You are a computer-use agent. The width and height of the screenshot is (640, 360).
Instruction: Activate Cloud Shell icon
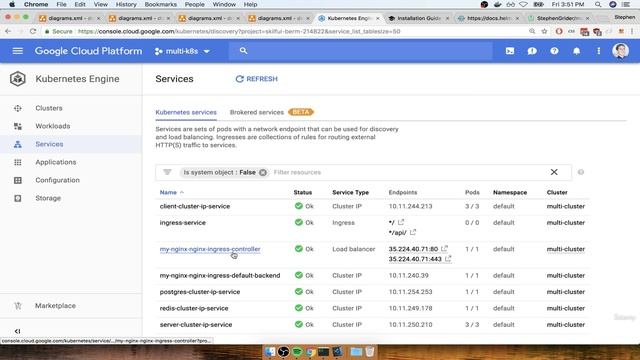(510, 51)
